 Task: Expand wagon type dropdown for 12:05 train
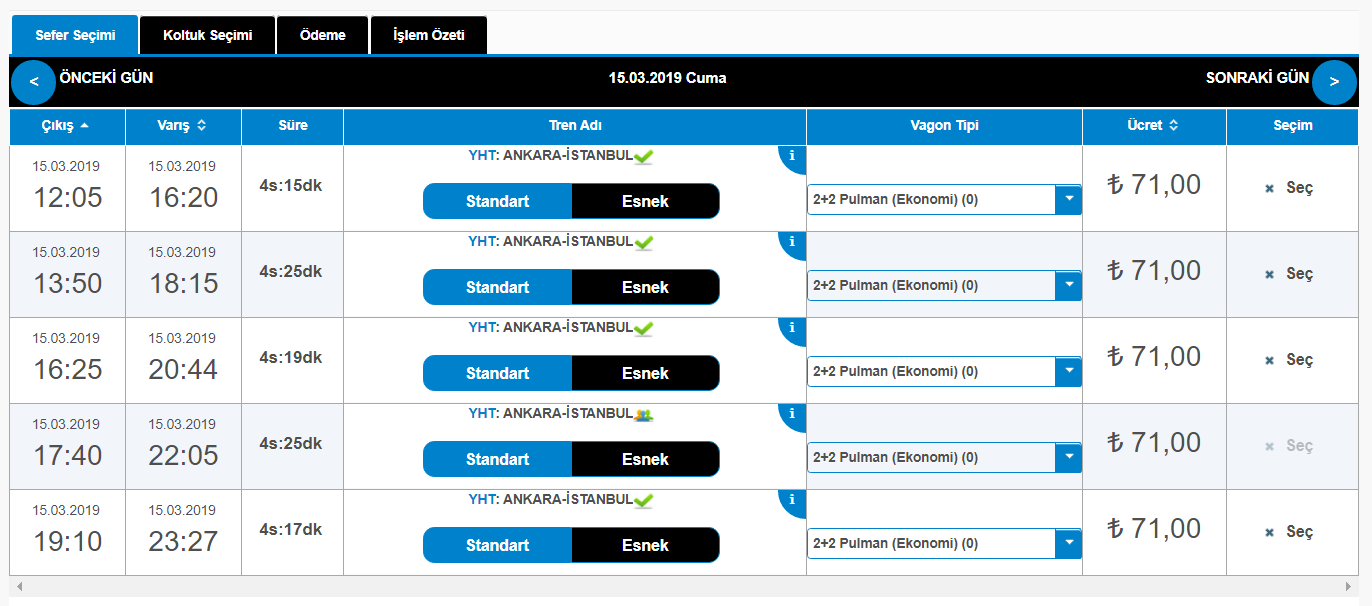point(1068,200)
